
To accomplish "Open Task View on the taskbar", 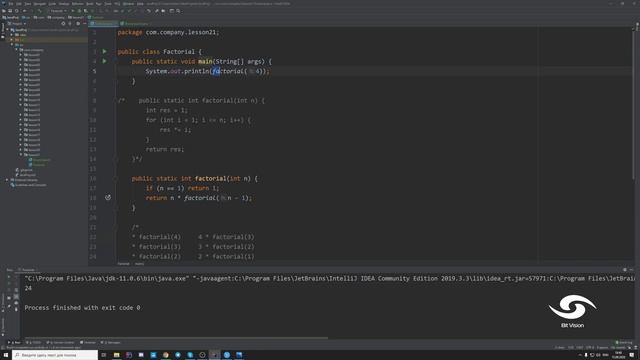I will [x=104, y=355].
